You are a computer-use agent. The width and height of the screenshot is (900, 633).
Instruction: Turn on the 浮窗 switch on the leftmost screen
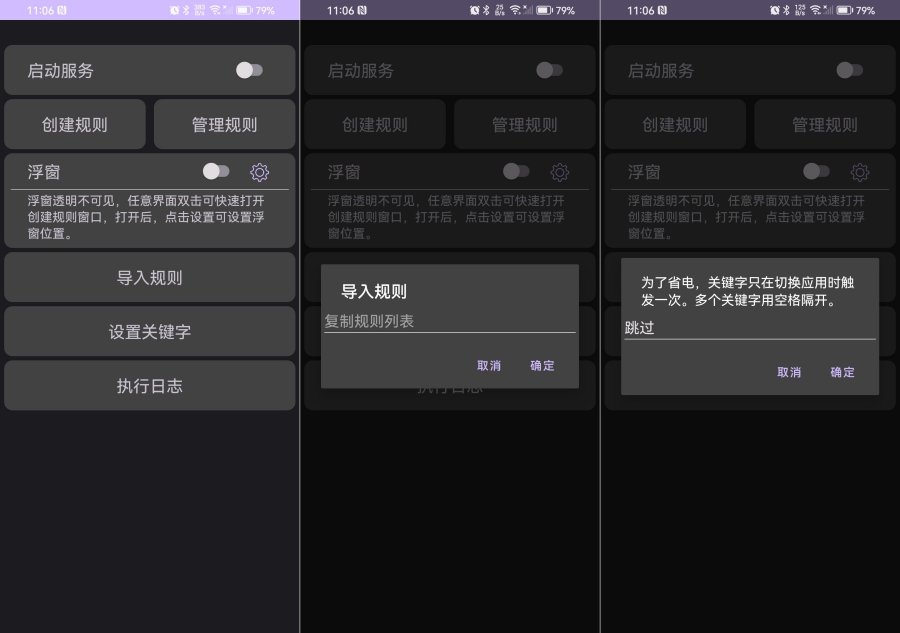(x=216, y=172)
